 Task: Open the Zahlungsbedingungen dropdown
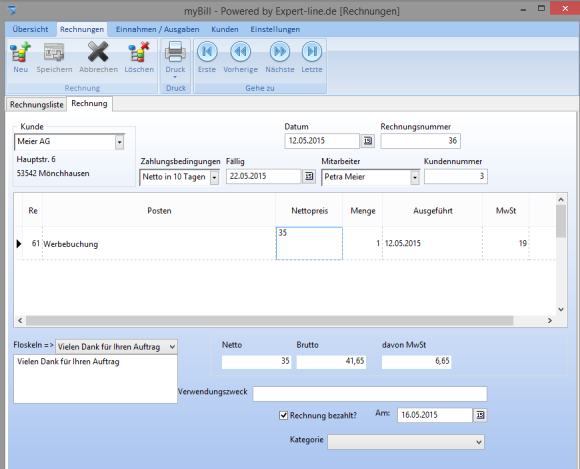tap(214, 178)
